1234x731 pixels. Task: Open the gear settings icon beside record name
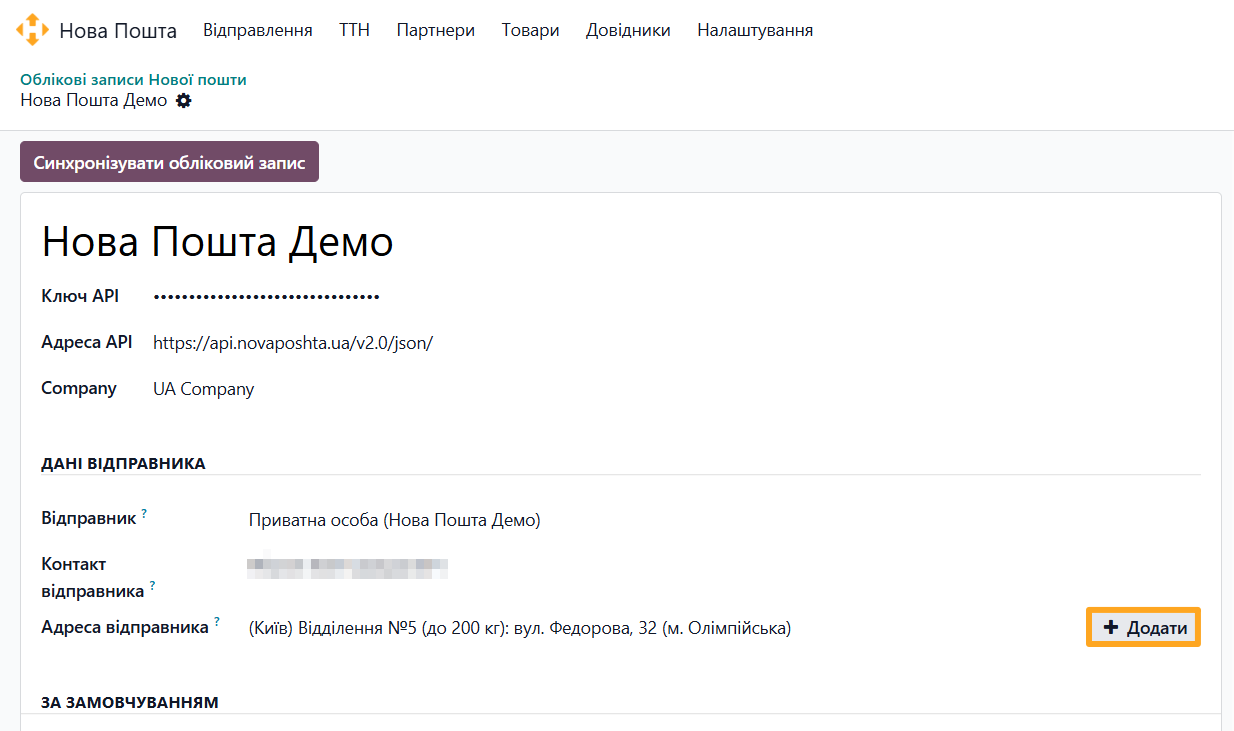184,101
